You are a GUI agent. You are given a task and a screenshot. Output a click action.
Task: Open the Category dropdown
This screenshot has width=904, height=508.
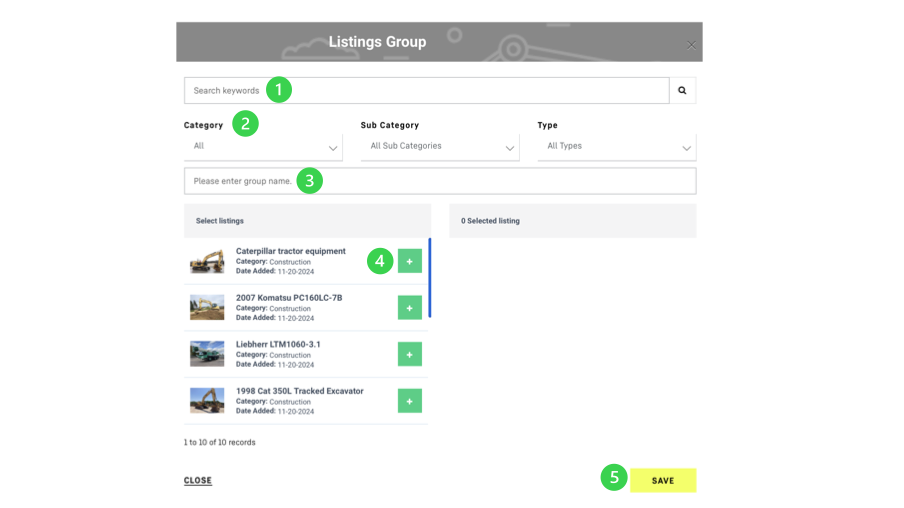coord(262,146)
